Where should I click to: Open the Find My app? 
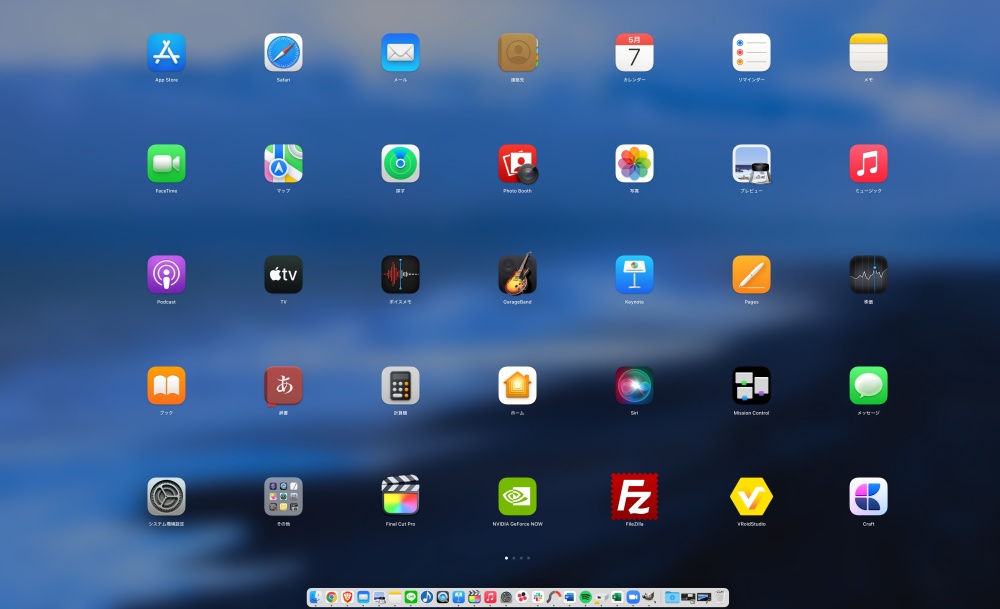click(401, 163)
